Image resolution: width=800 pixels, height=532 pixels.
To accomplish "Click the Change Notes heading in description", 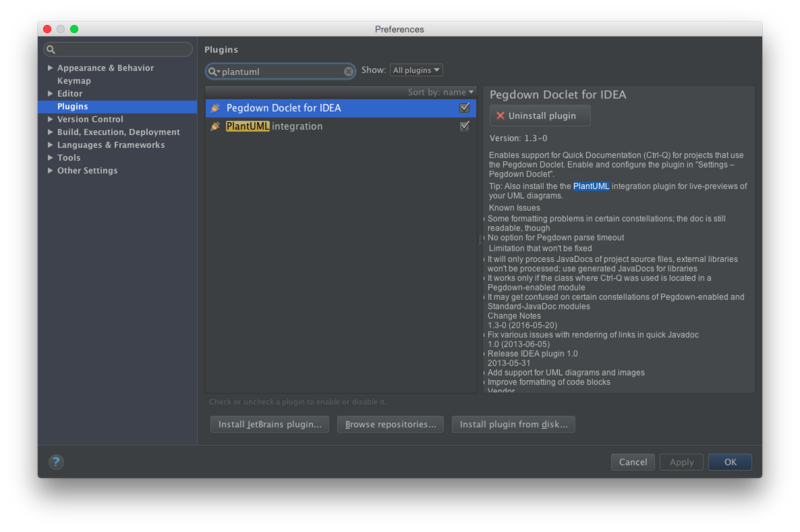I will click(514, 316).
